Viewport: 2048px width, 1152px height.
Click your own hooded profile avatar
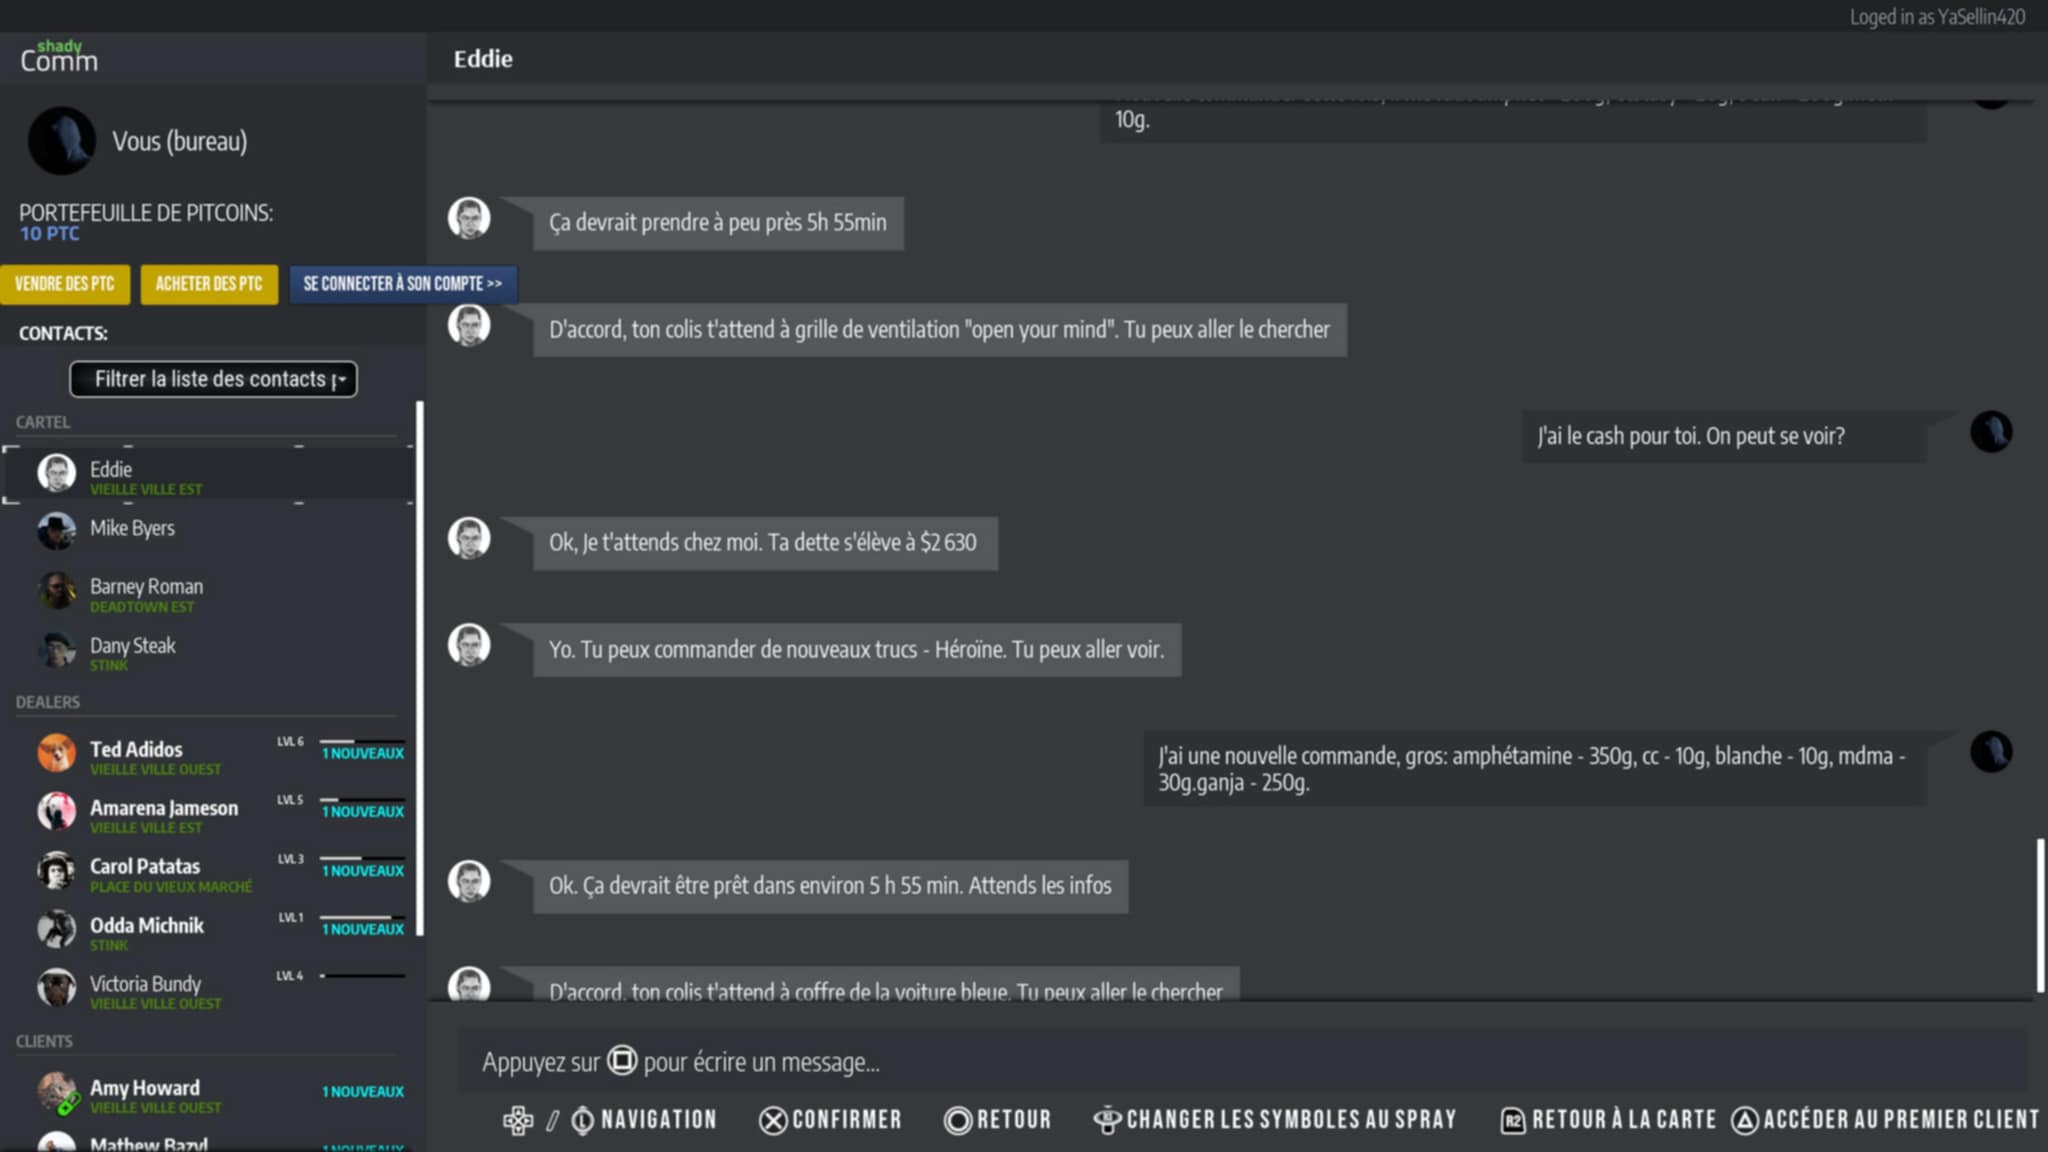point(62,141)
